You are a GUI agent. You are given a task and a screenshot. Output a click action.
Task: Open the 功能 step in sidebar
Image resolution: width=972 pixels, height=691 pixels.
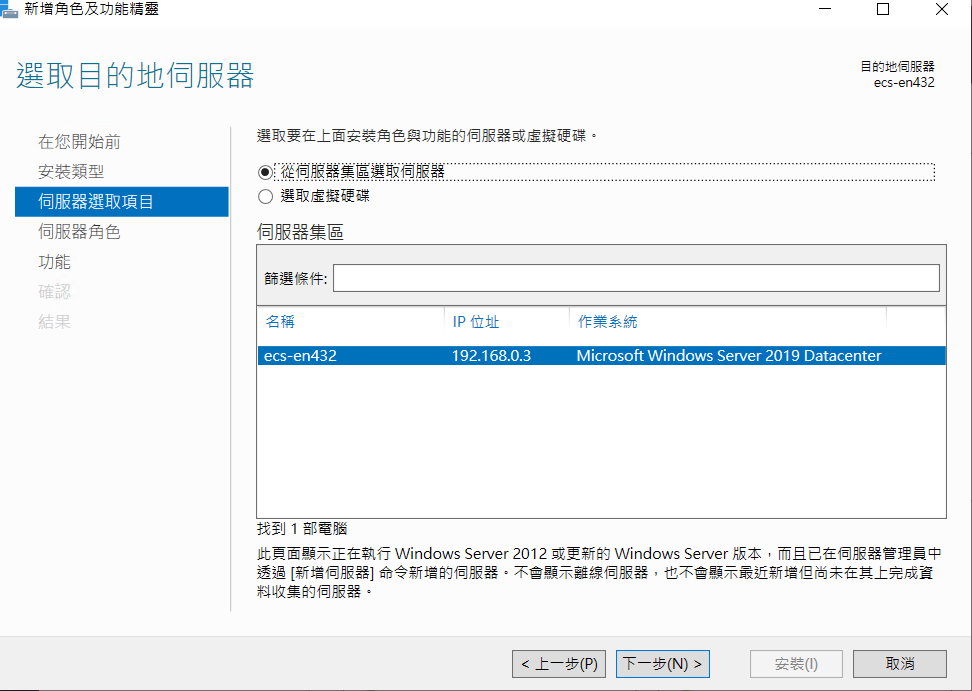(x=55, y=262)
